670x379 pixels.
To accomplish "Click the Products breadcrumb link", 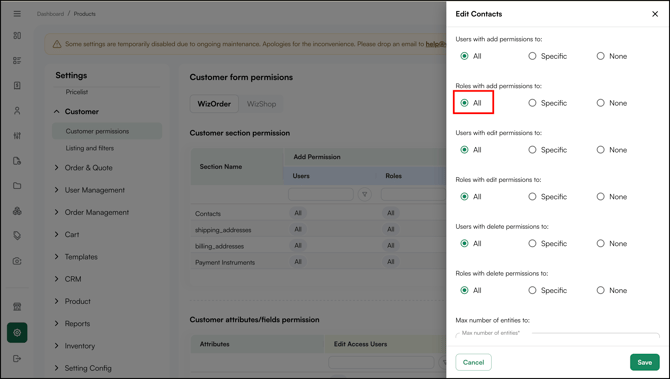I will pyautogui.click(x=85, y=14).
